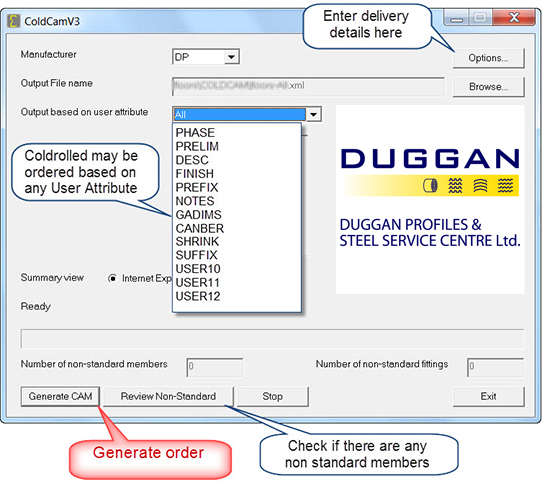Open Review Non-Standard members
Viewport: 542px width, 489px height.
[x=168, y=396]
